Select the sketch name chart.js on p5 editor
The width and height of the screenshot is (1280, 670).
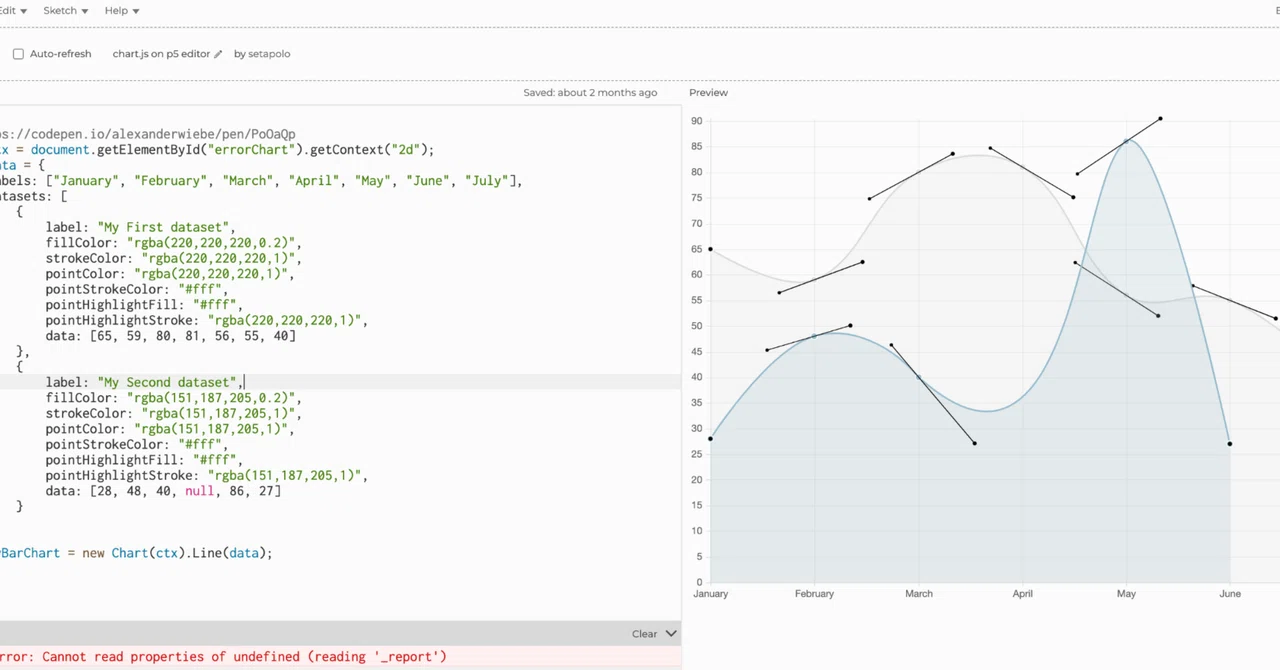point(161,54)
